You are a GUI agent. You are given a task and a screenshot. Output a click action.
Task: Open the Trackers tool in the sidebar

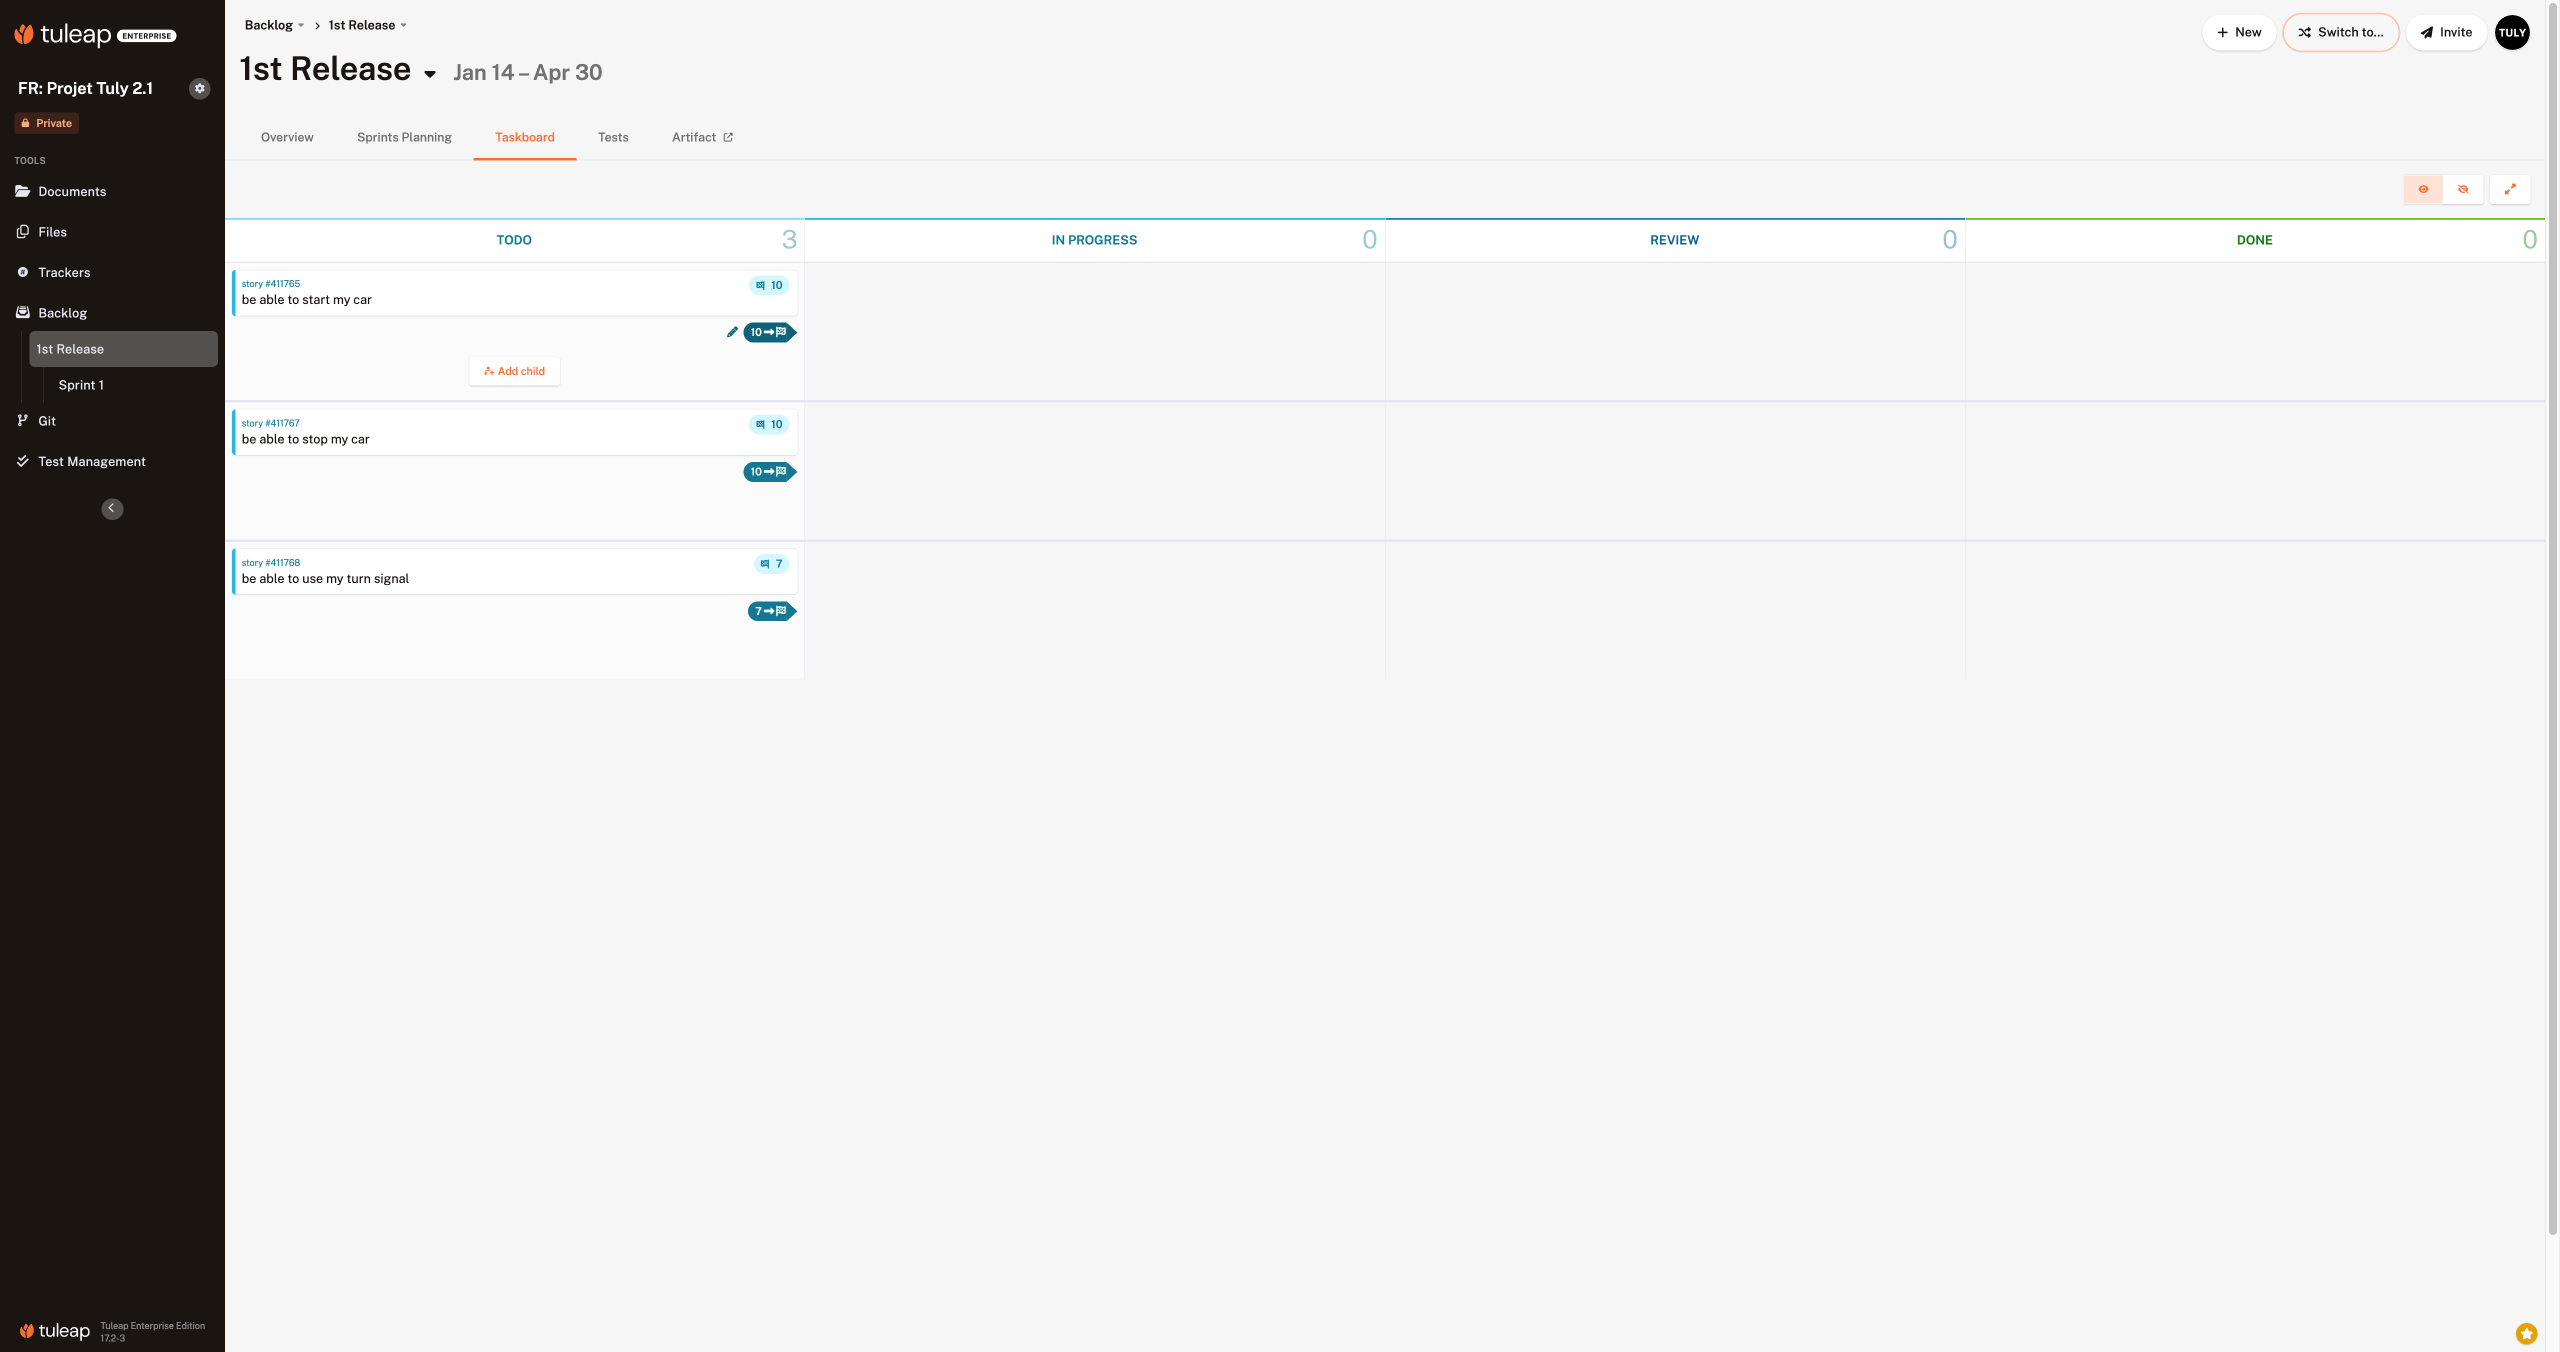pyautogui.click(x=64, y=272)
